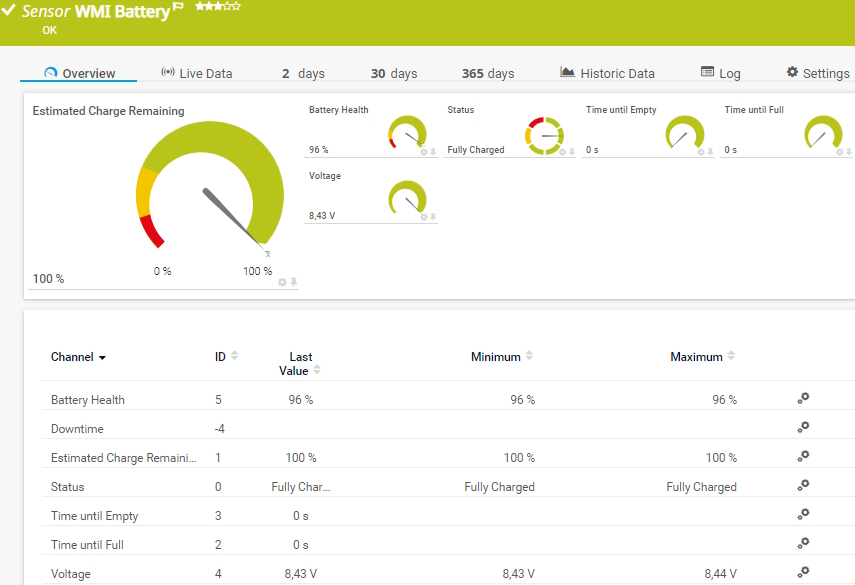Switch to the Live Data tab
This screenshot has height=585, width=855.
pos(197,73)
